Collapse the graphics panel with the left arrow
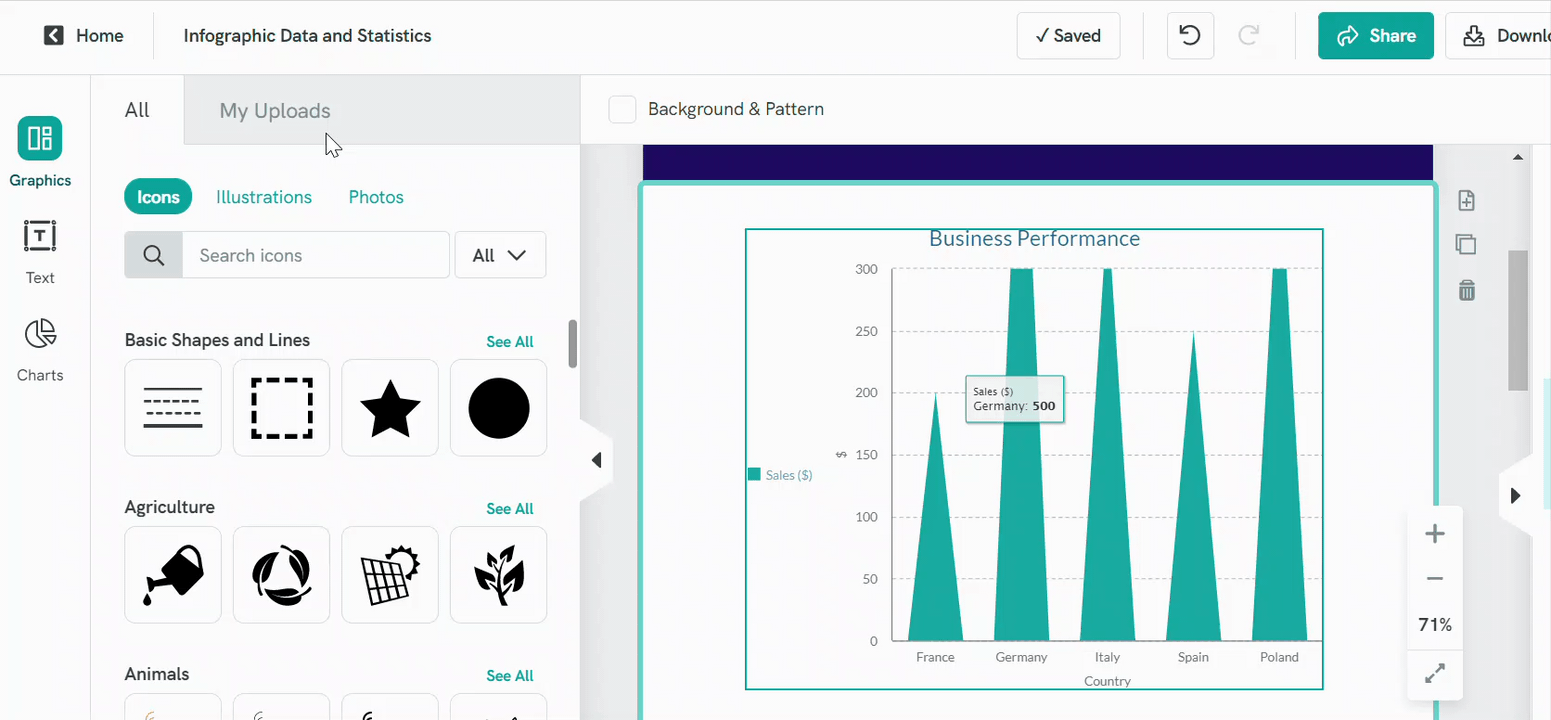 click(x=597, y=459)
